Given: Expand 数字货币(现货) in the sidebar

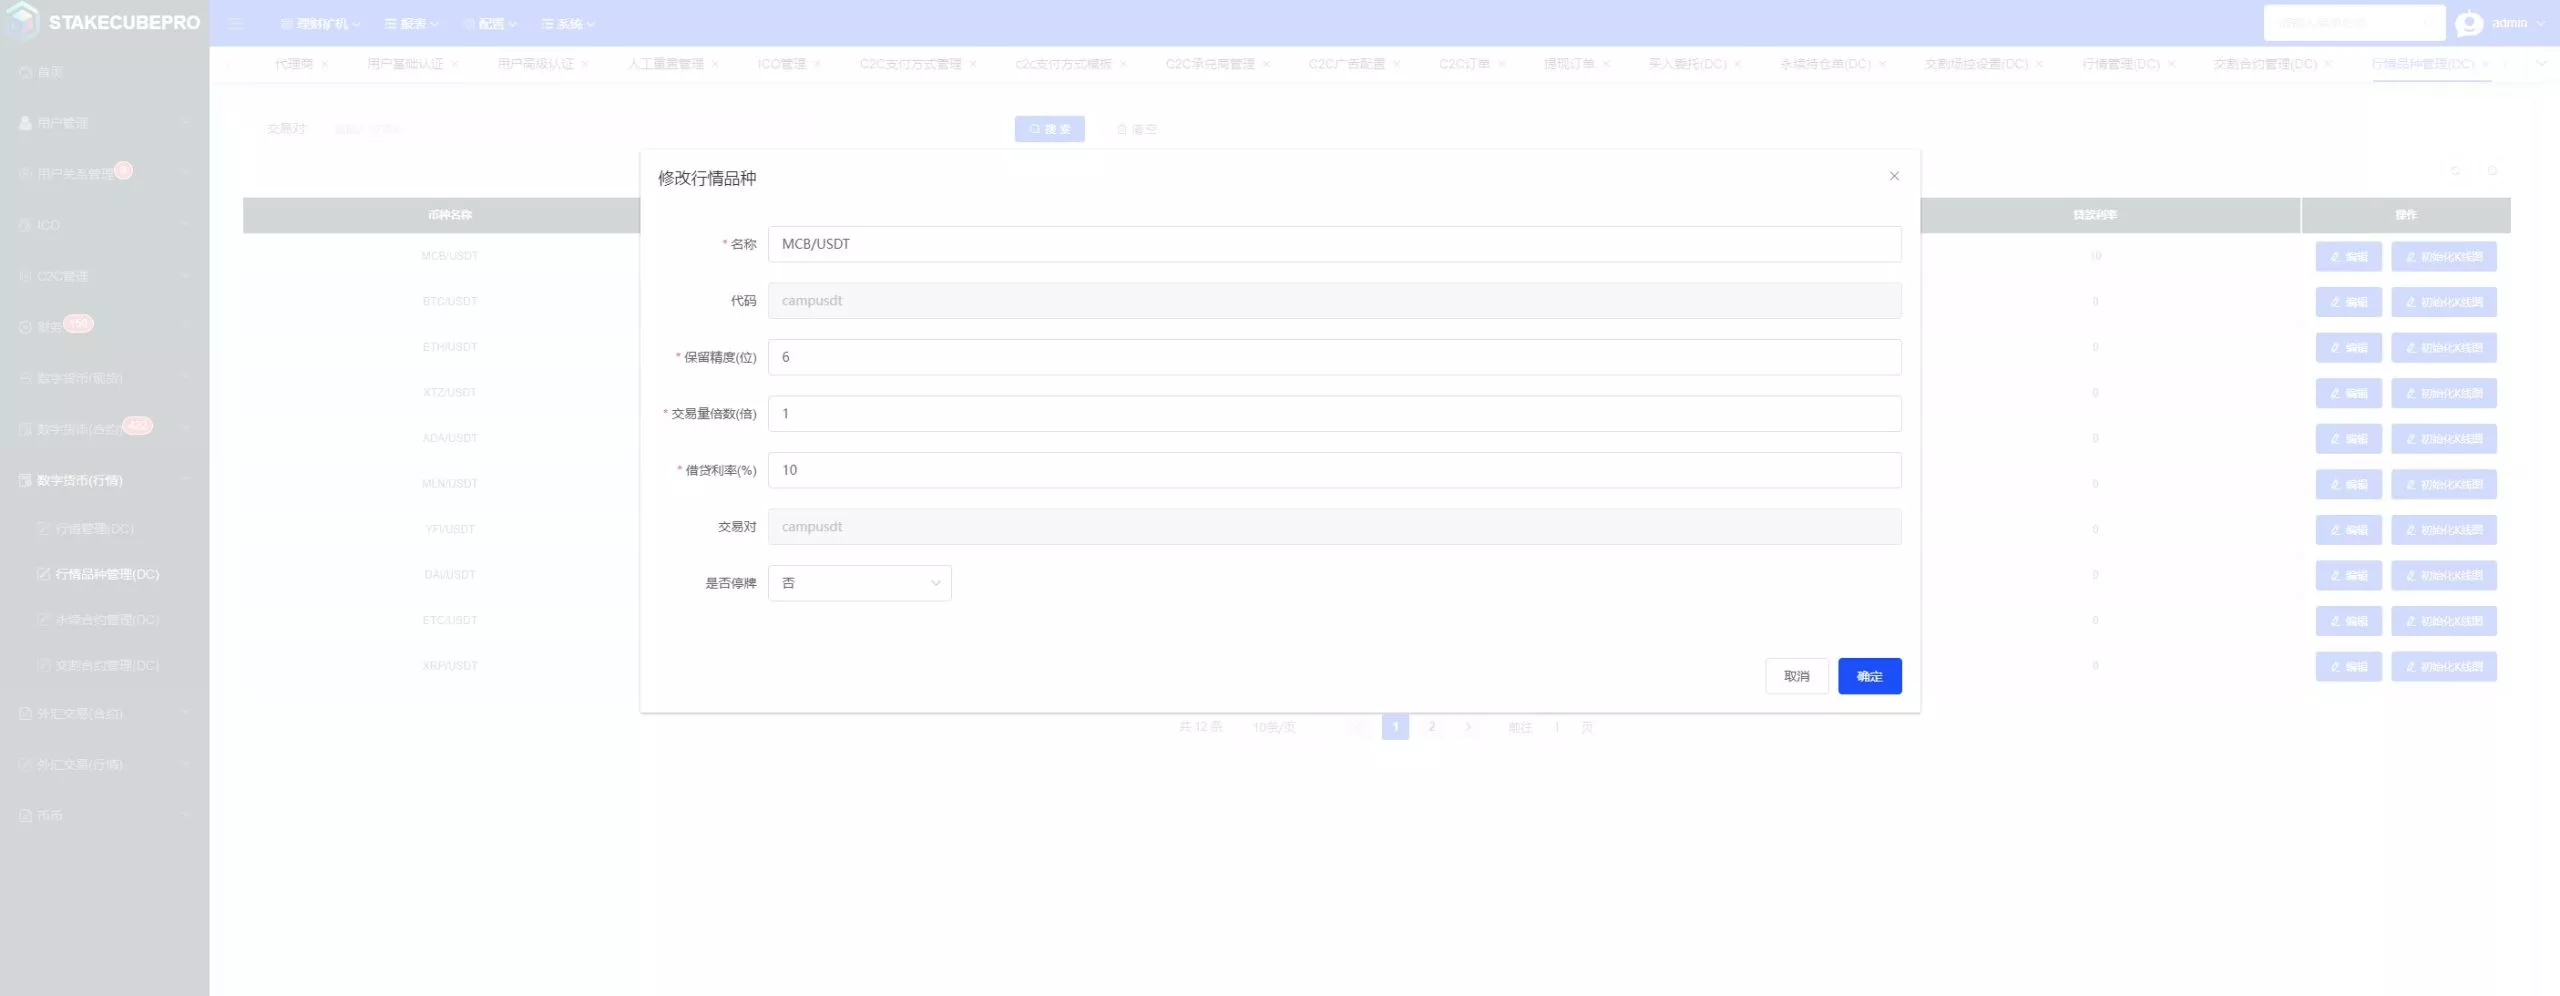Looking at the screenshot, I should [x=104, y=378].
